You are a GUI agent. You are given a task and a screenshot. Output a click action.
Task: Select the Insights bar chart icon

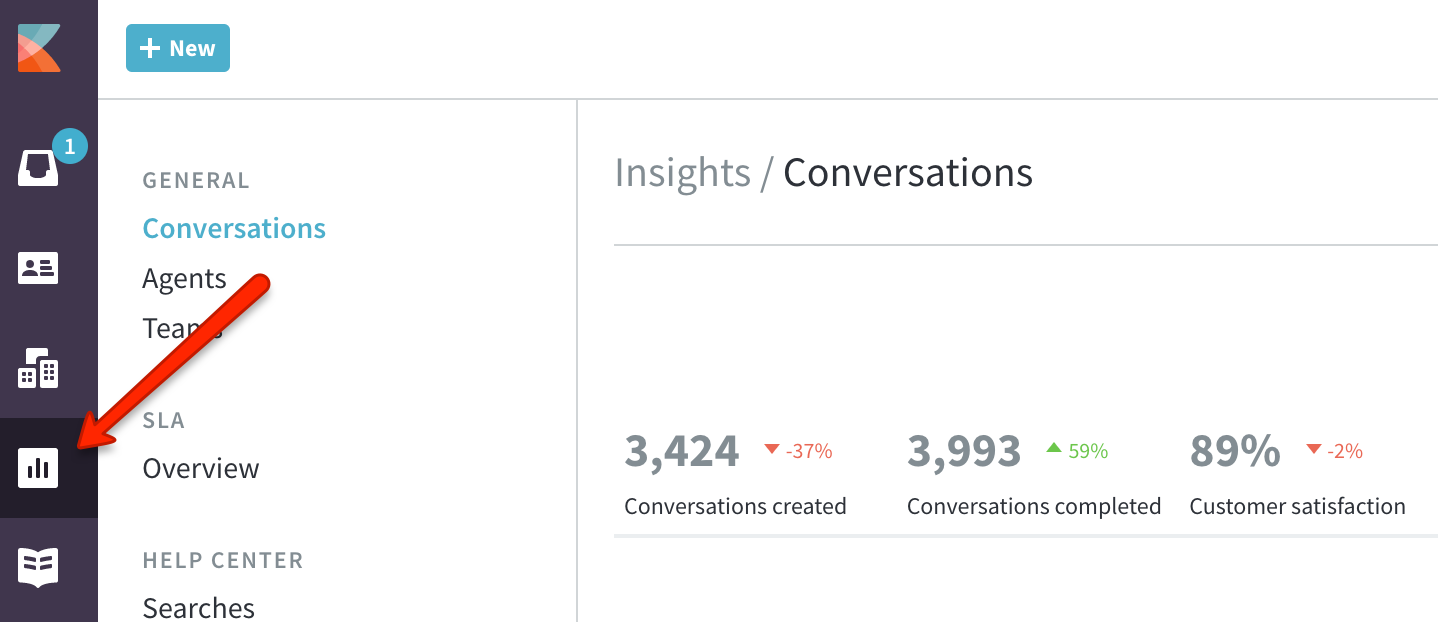tap(39, 468)
